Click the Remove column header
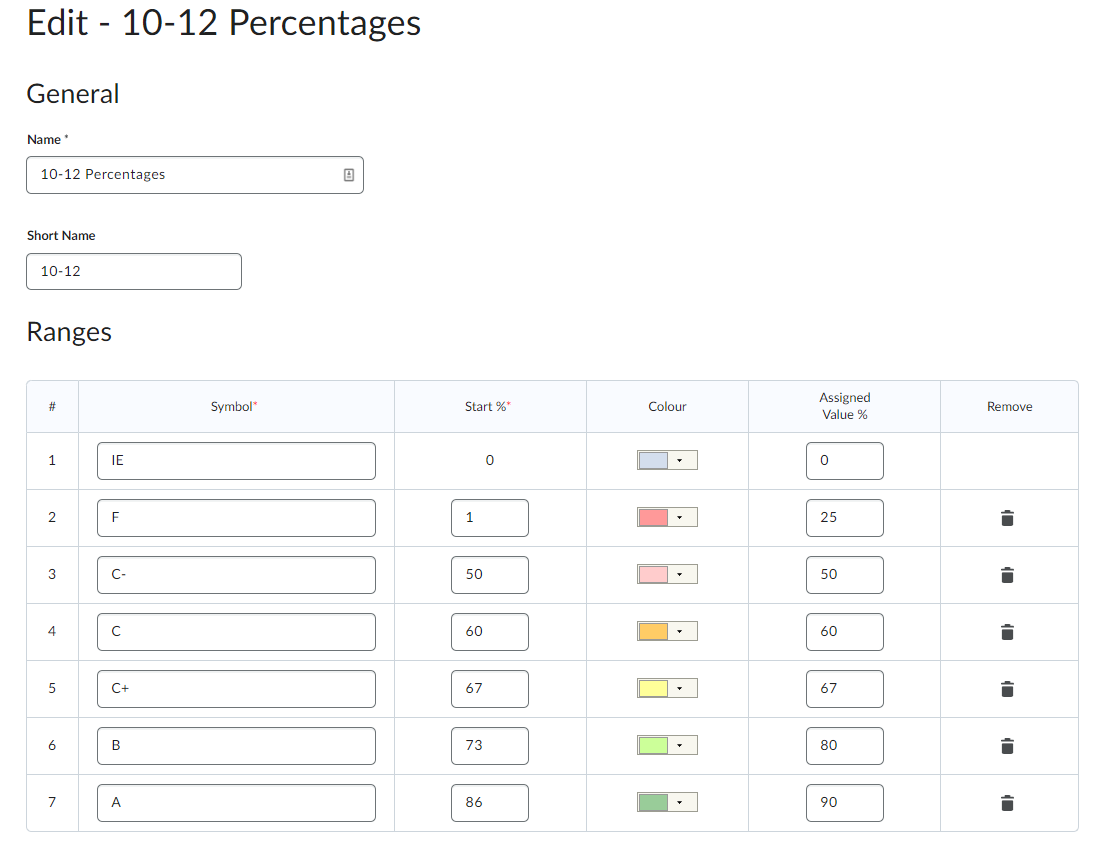1099x853 pixels. click(1009, 407)
